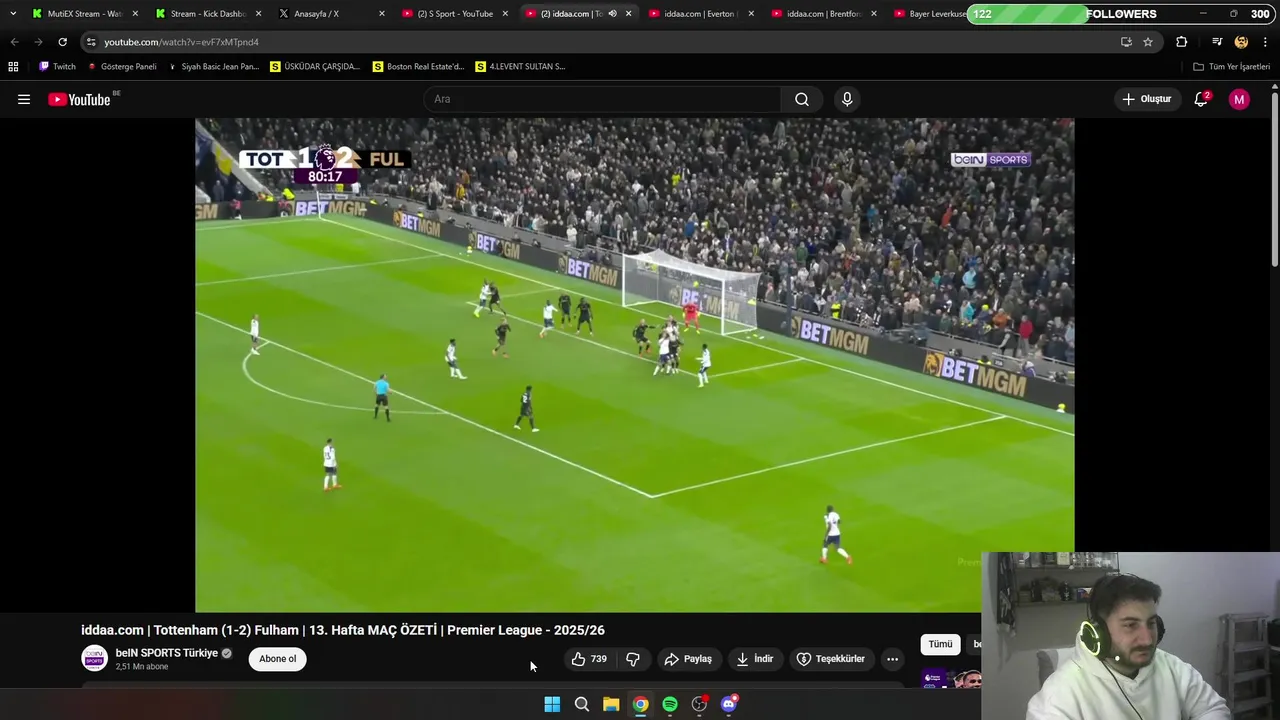
Task: Go forward in browser history
Action: [38, 42]
